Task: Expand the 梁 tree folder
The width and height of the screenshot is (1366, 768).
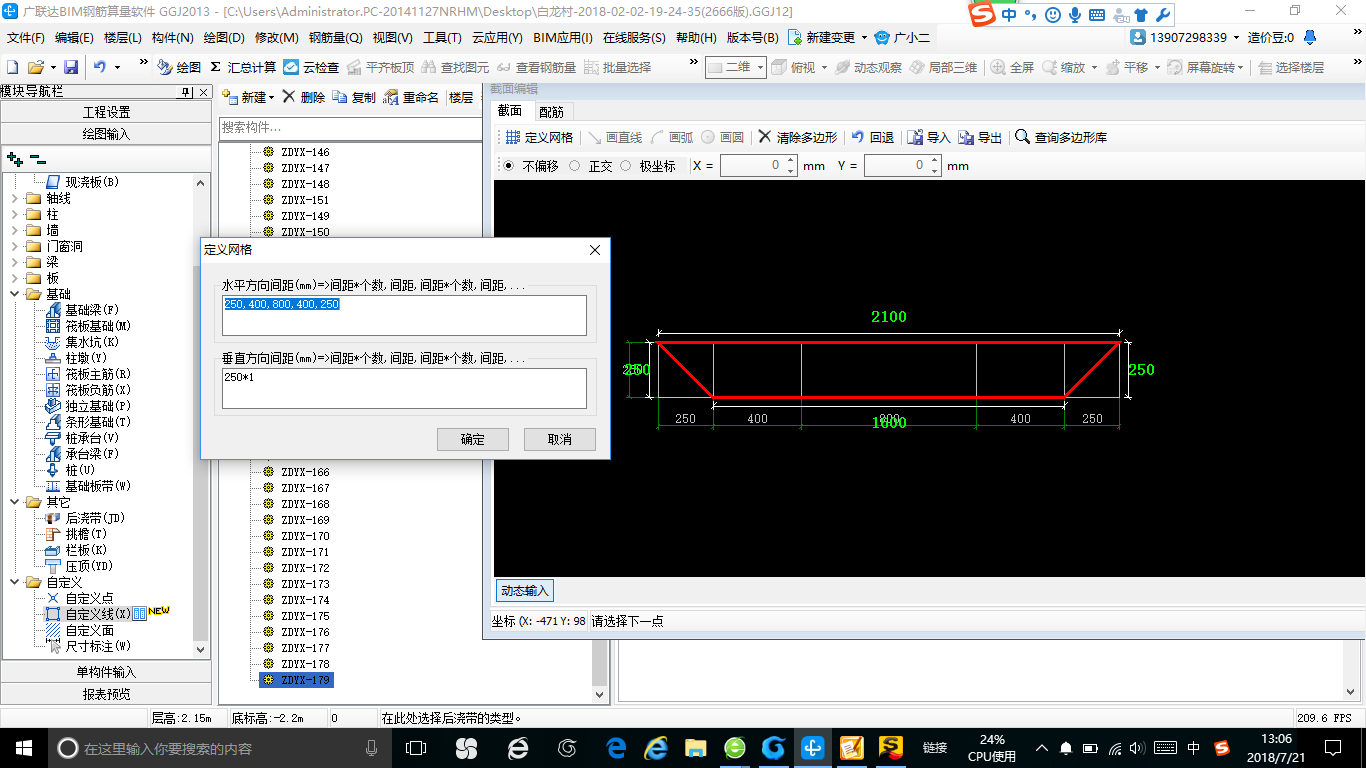Action: [15, 262]
